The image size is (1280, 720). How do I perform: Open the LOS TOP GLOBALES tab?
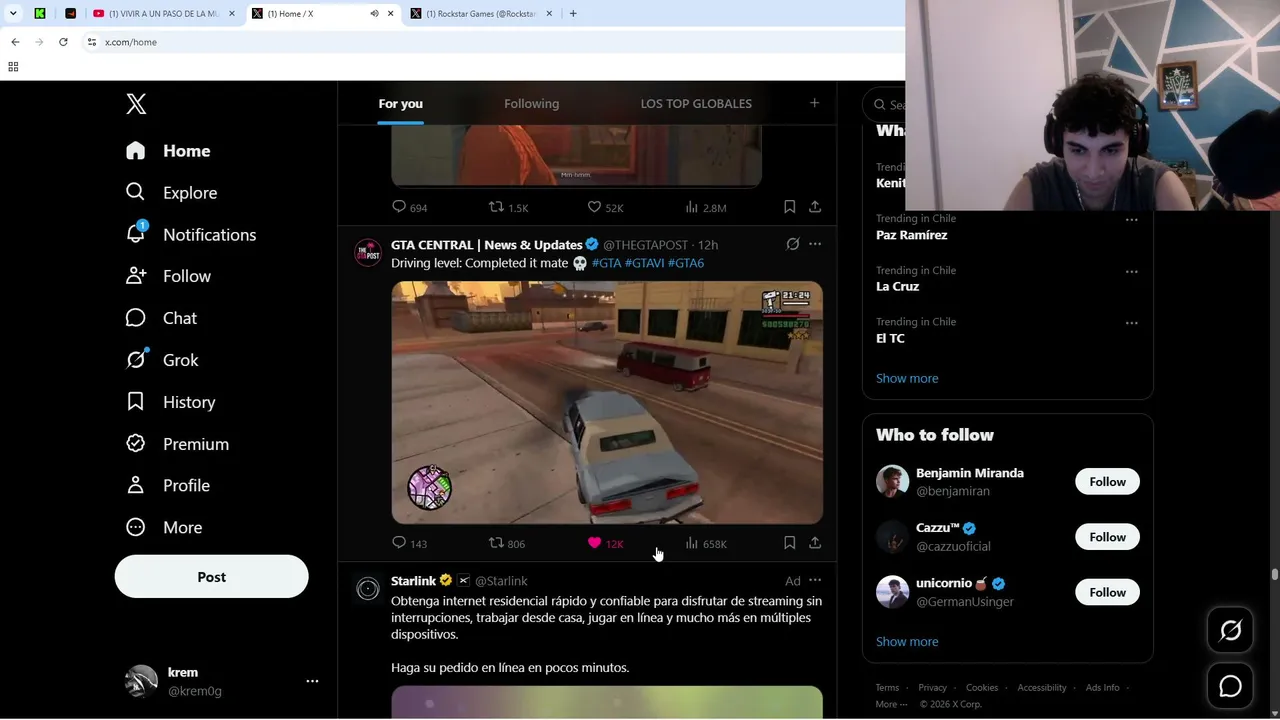point(696,104)
